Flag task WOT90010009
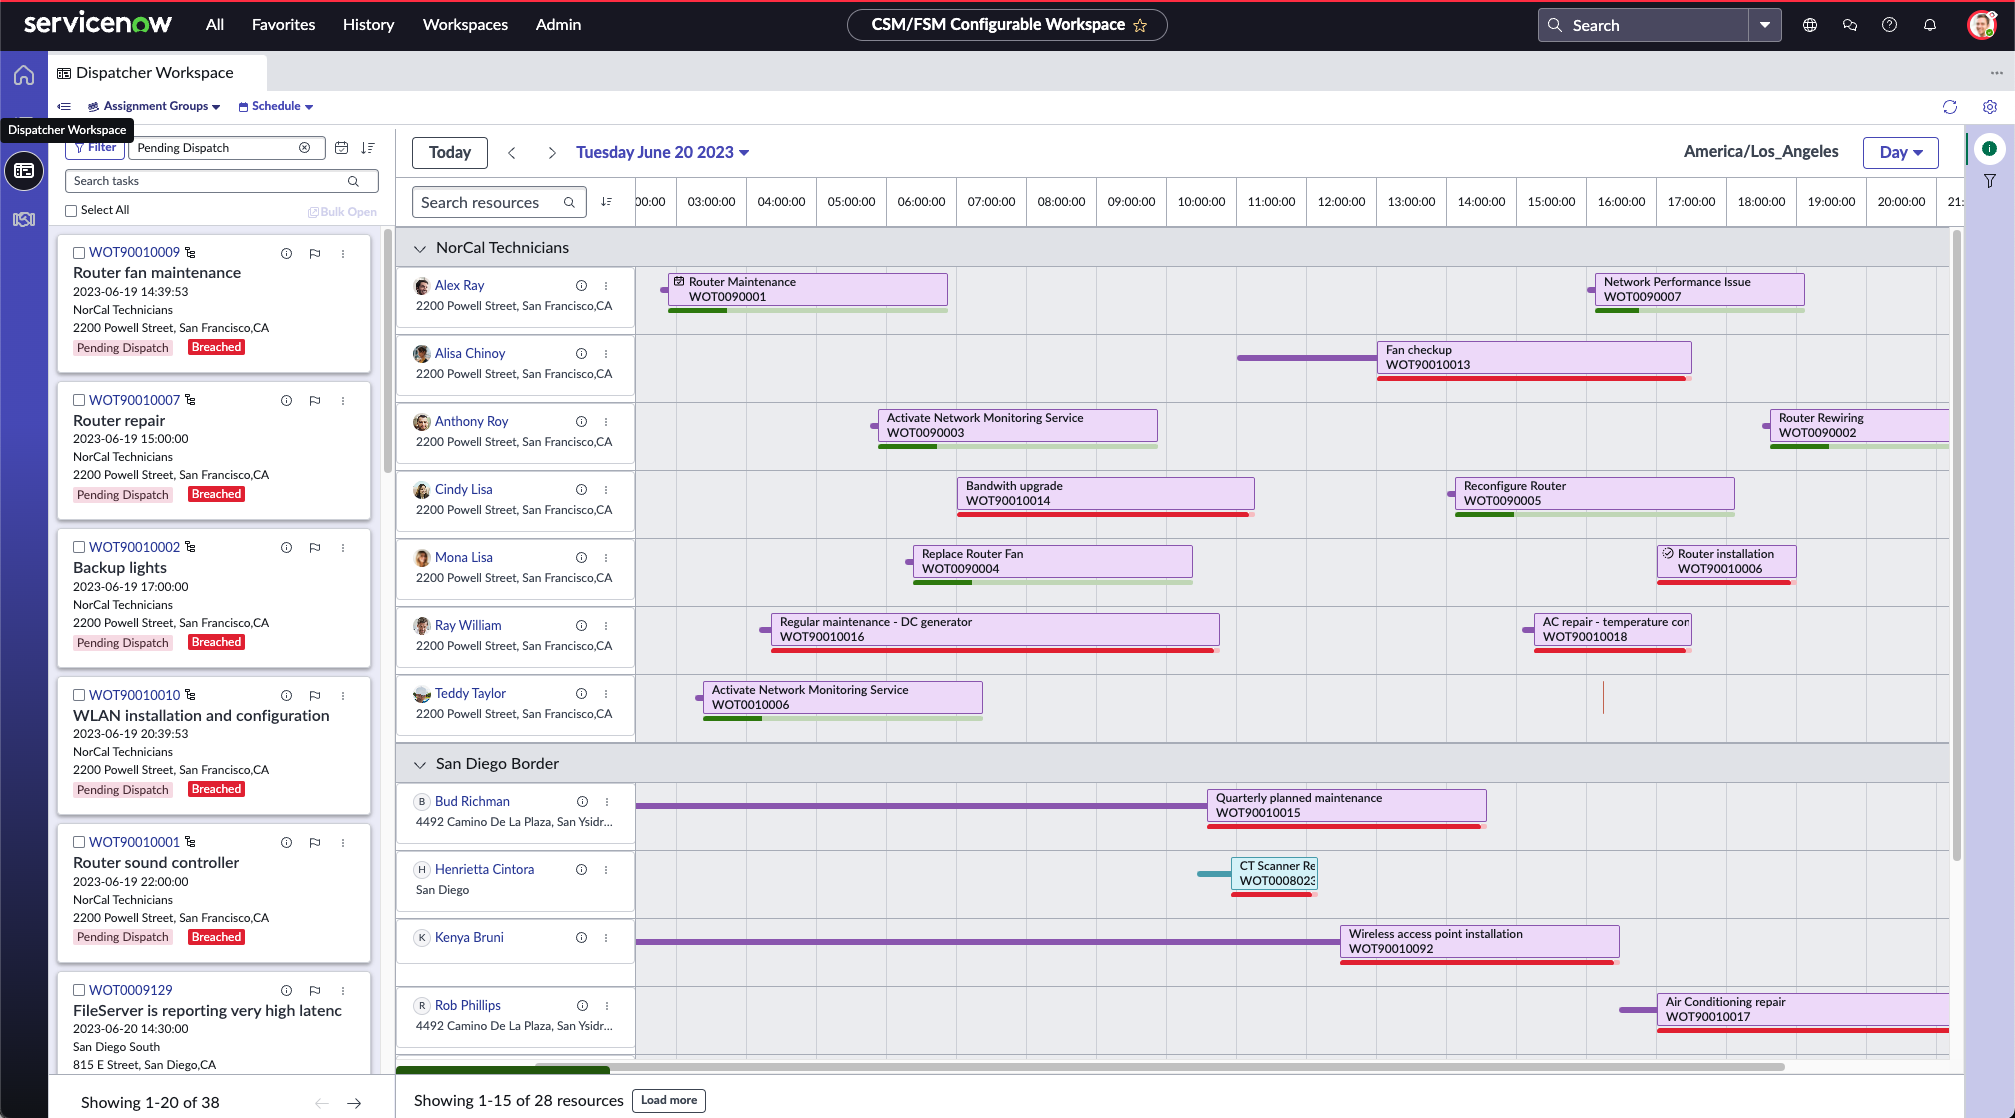 tap(315, 254)
